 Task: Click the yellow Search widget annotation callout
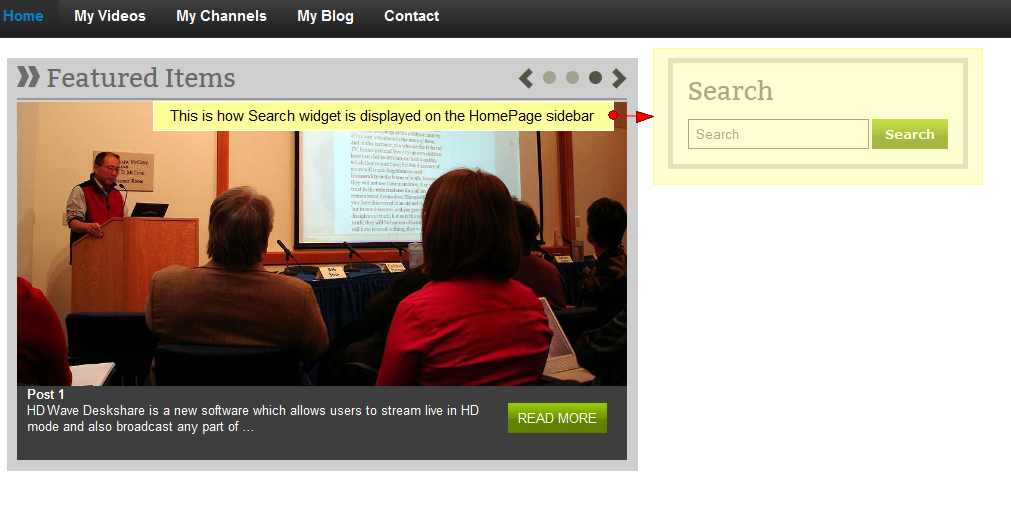(x=382, y=116)
